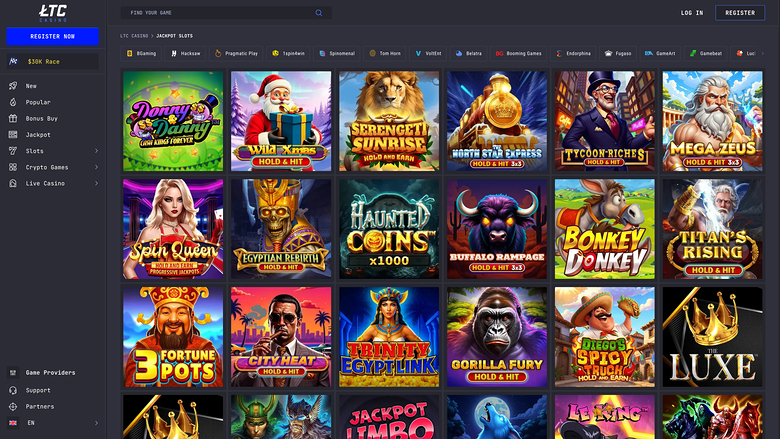Click the UK flag language icon
Viewport: 780px width, 439px height.
pyautogui.click(x=13, y=423)
